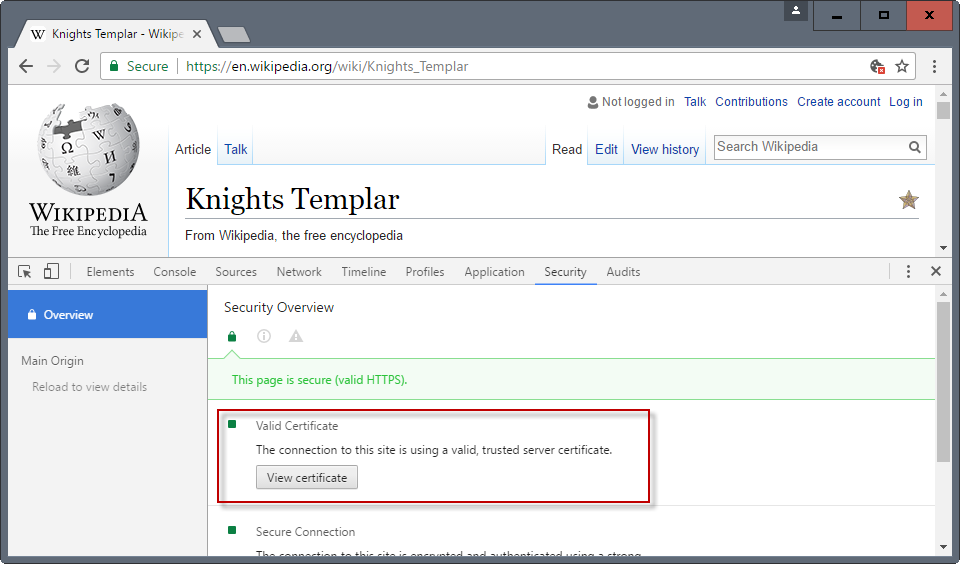Click the URL in the address bar
The image size is (960, 564).
(x=327, y=66)
